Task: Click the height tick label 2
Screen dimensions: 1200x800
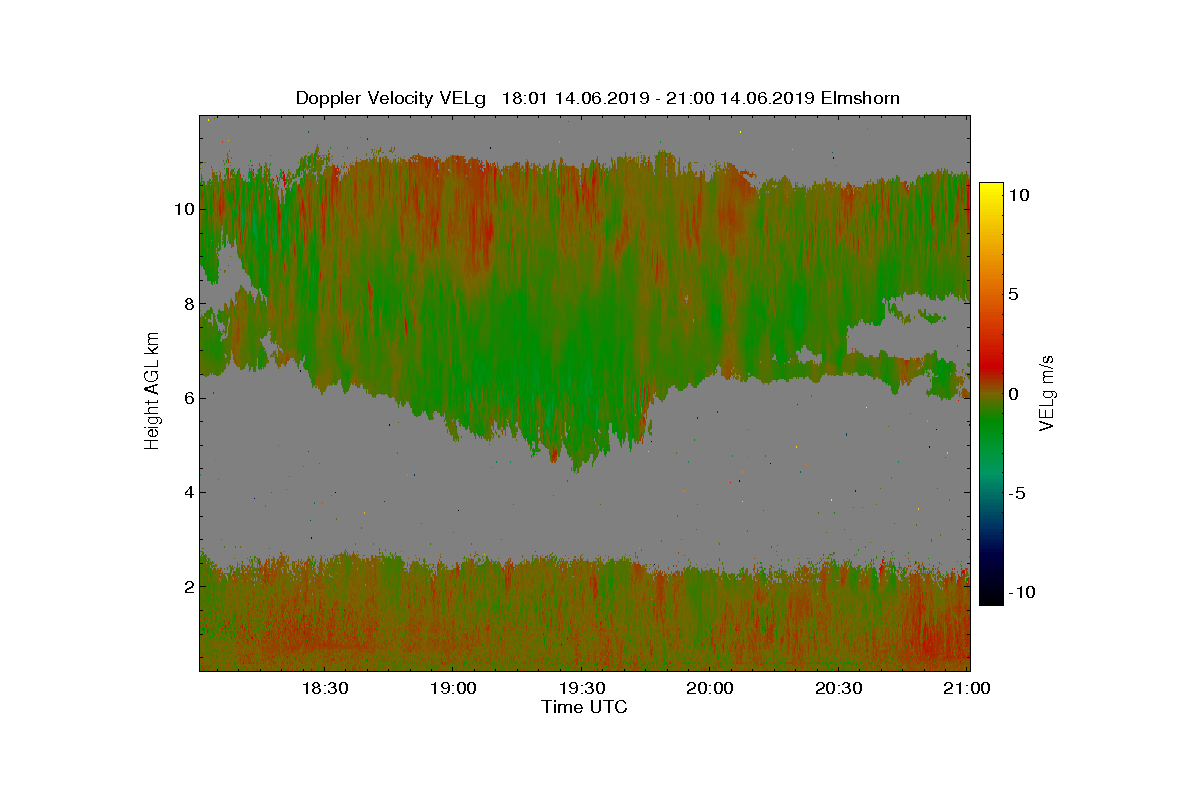Action: [188, 586]
